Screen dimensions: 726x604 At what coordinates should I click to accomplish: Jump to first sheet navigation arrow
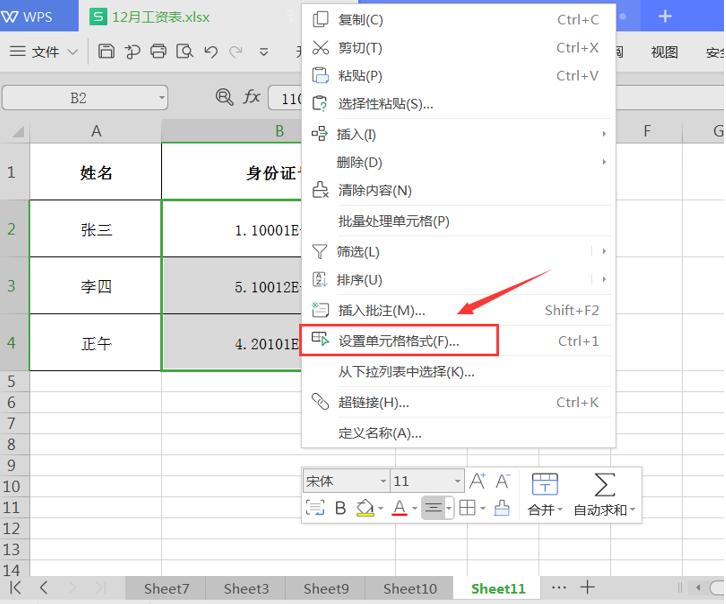click(x=15, y=588)
